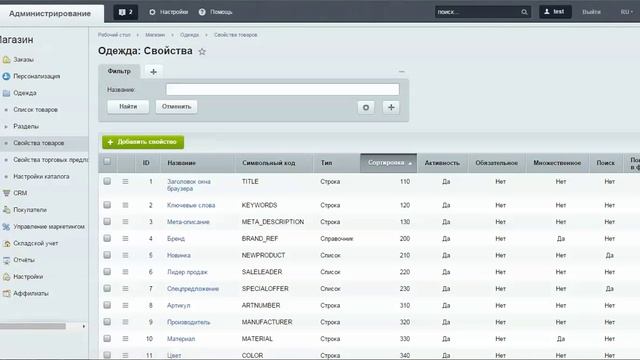The image size is (640, 360).
Task: Open Складской учет sidebar icon
Action: pos(6,243)
